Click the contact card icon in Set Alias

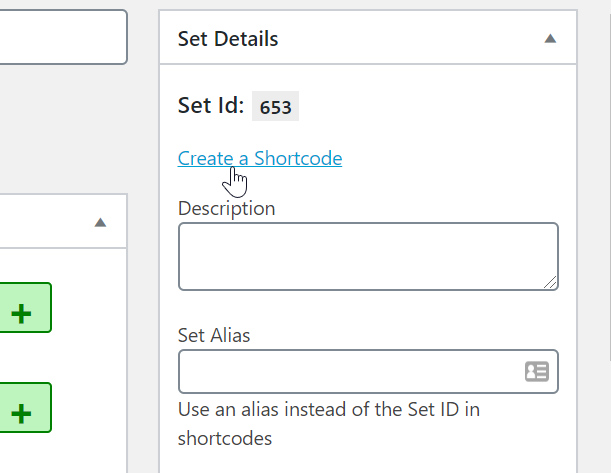pyautogui.click(x=537, y=372)
